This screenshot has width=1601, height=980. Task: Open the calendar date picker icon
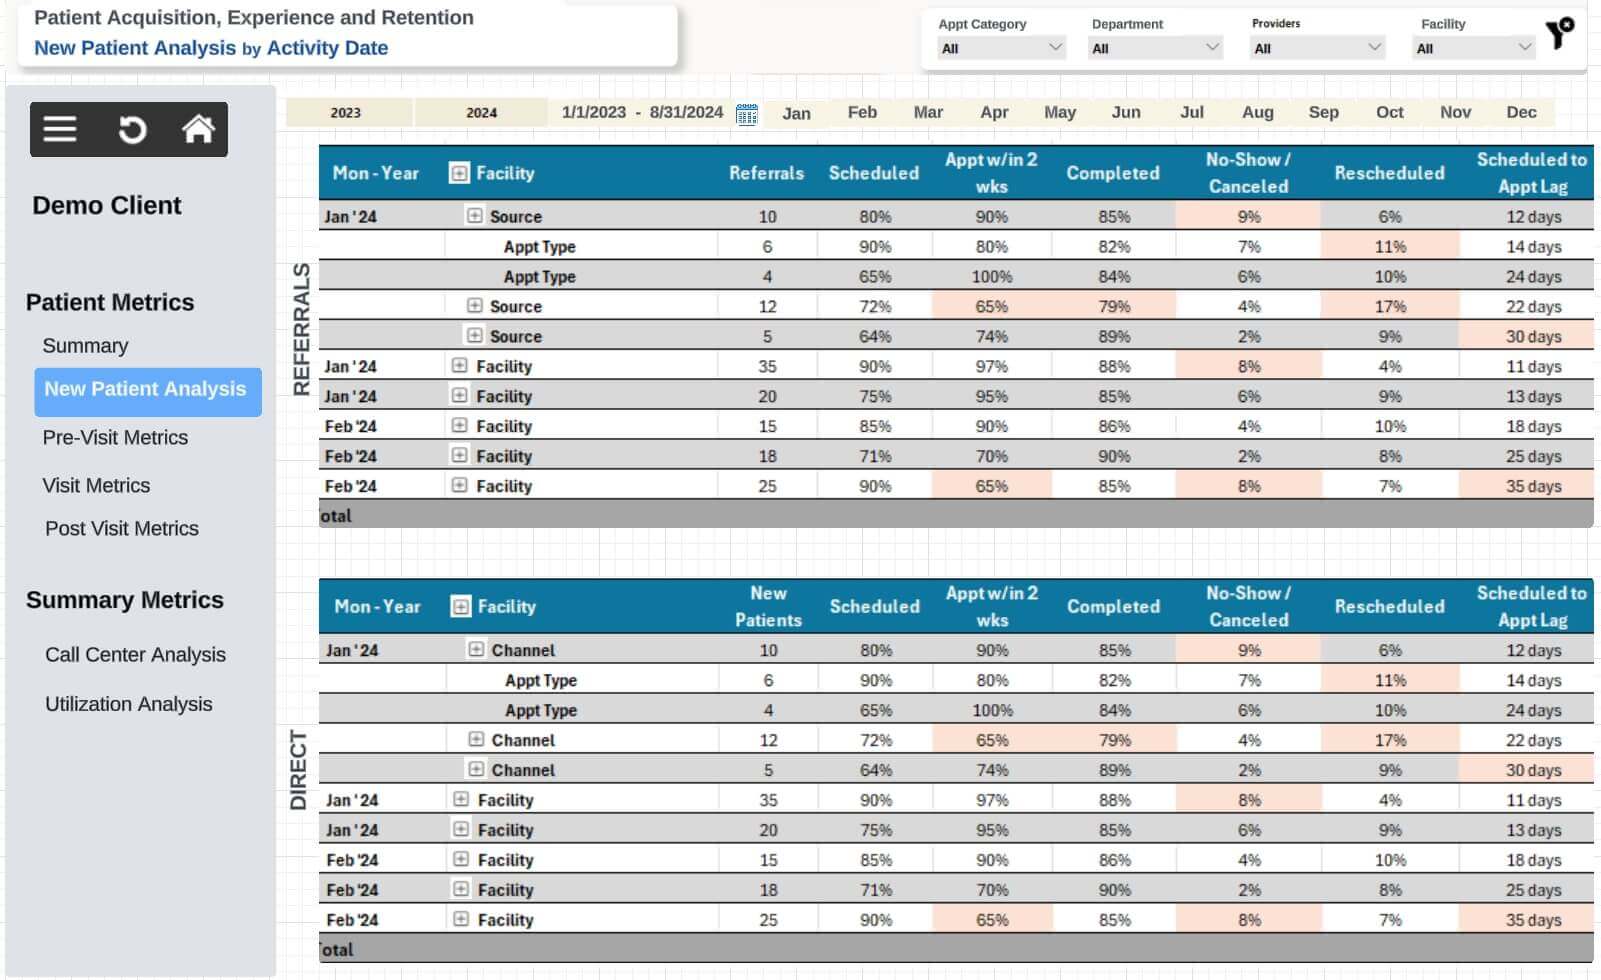tap(746, 114)
